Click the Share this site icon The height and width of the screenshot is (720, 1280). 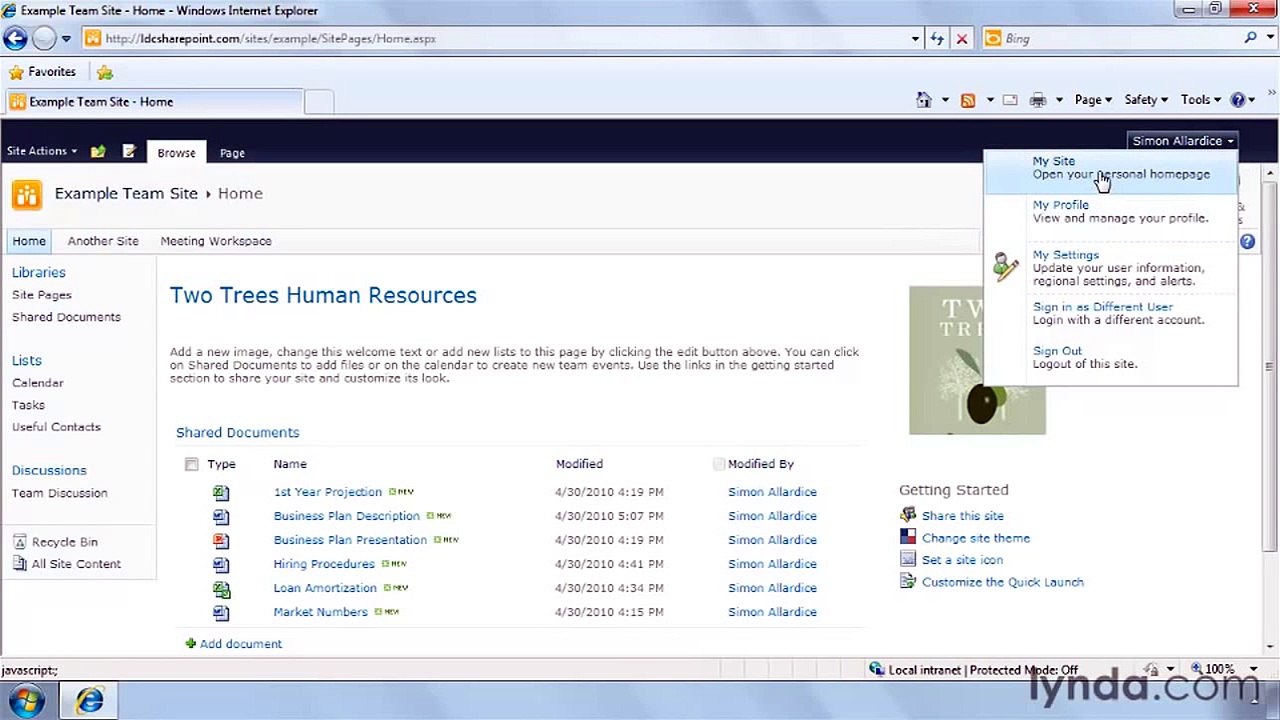pos(908,515)
